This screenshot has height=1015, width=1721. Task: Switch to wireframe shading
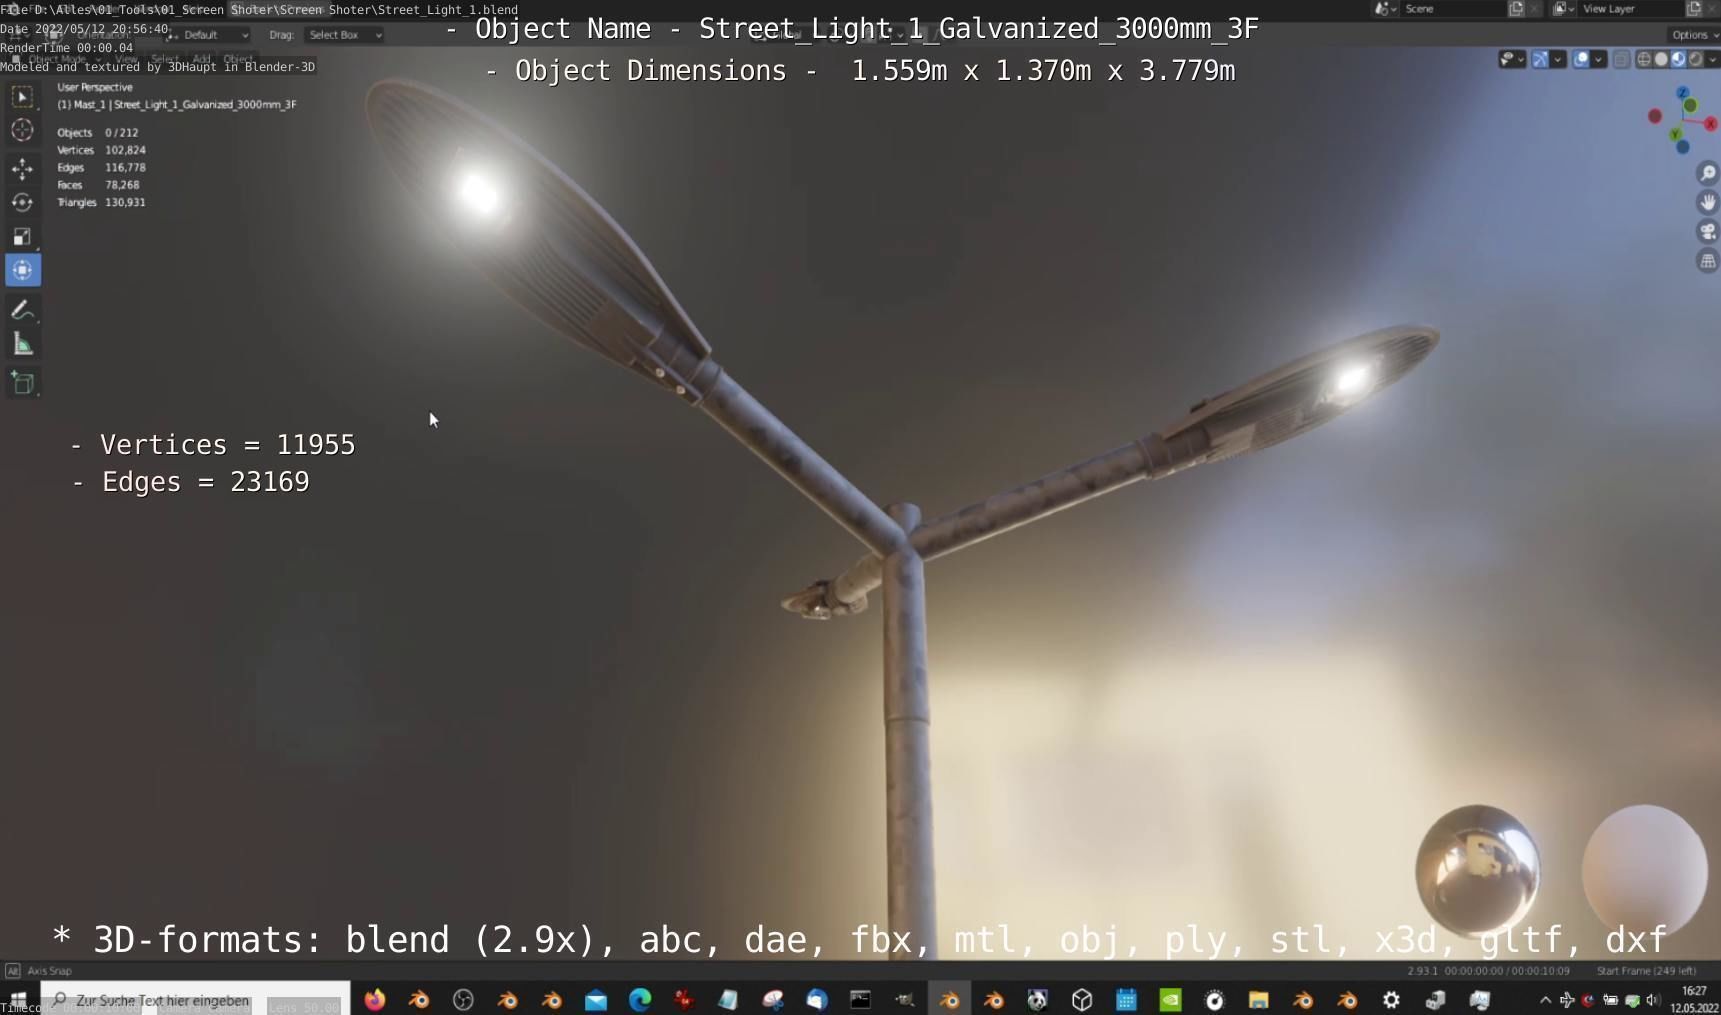(1644, 59)
